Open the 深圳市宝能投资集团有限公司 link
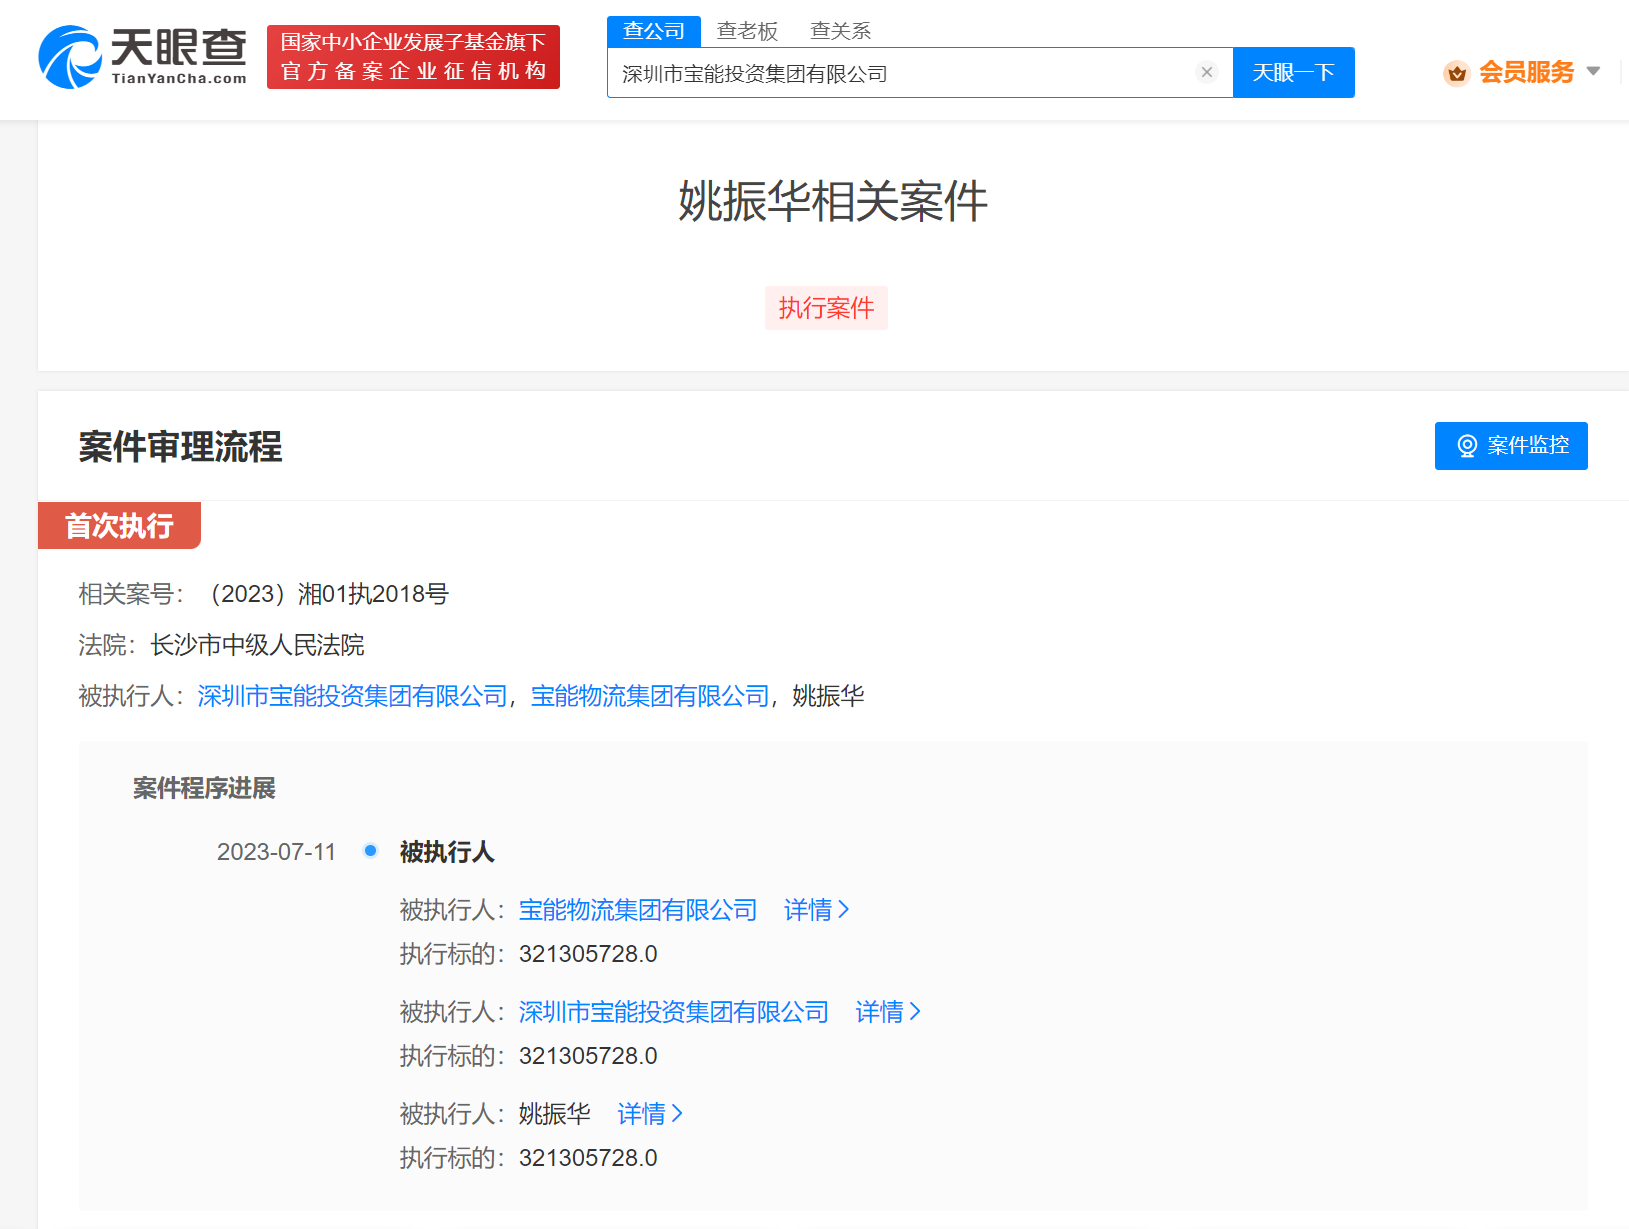Screen dimensions: 1629x1229 352,695
